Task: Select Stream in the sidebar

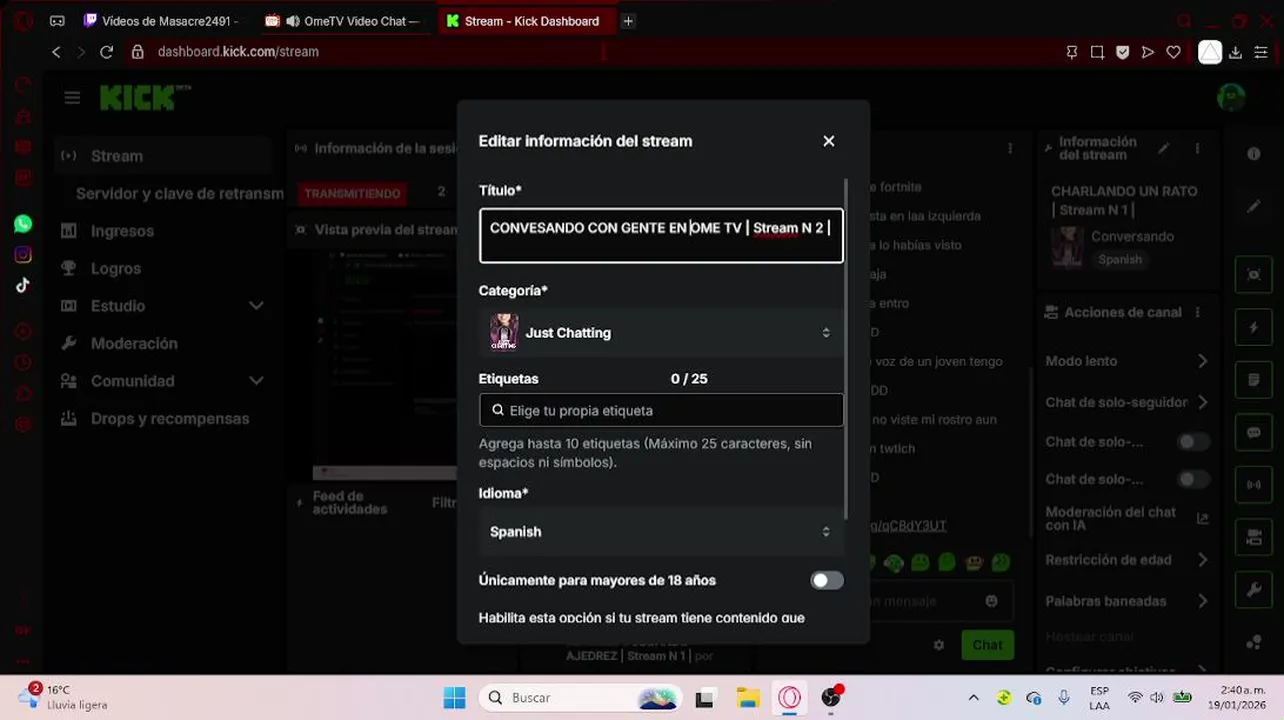Action: click(x=164, y=156)
